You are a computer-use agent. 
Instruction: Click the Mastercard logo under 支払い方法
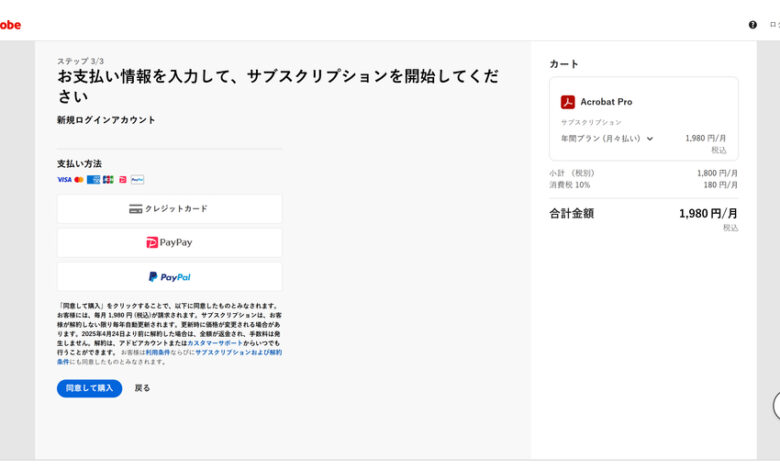[x=79, y=180]
